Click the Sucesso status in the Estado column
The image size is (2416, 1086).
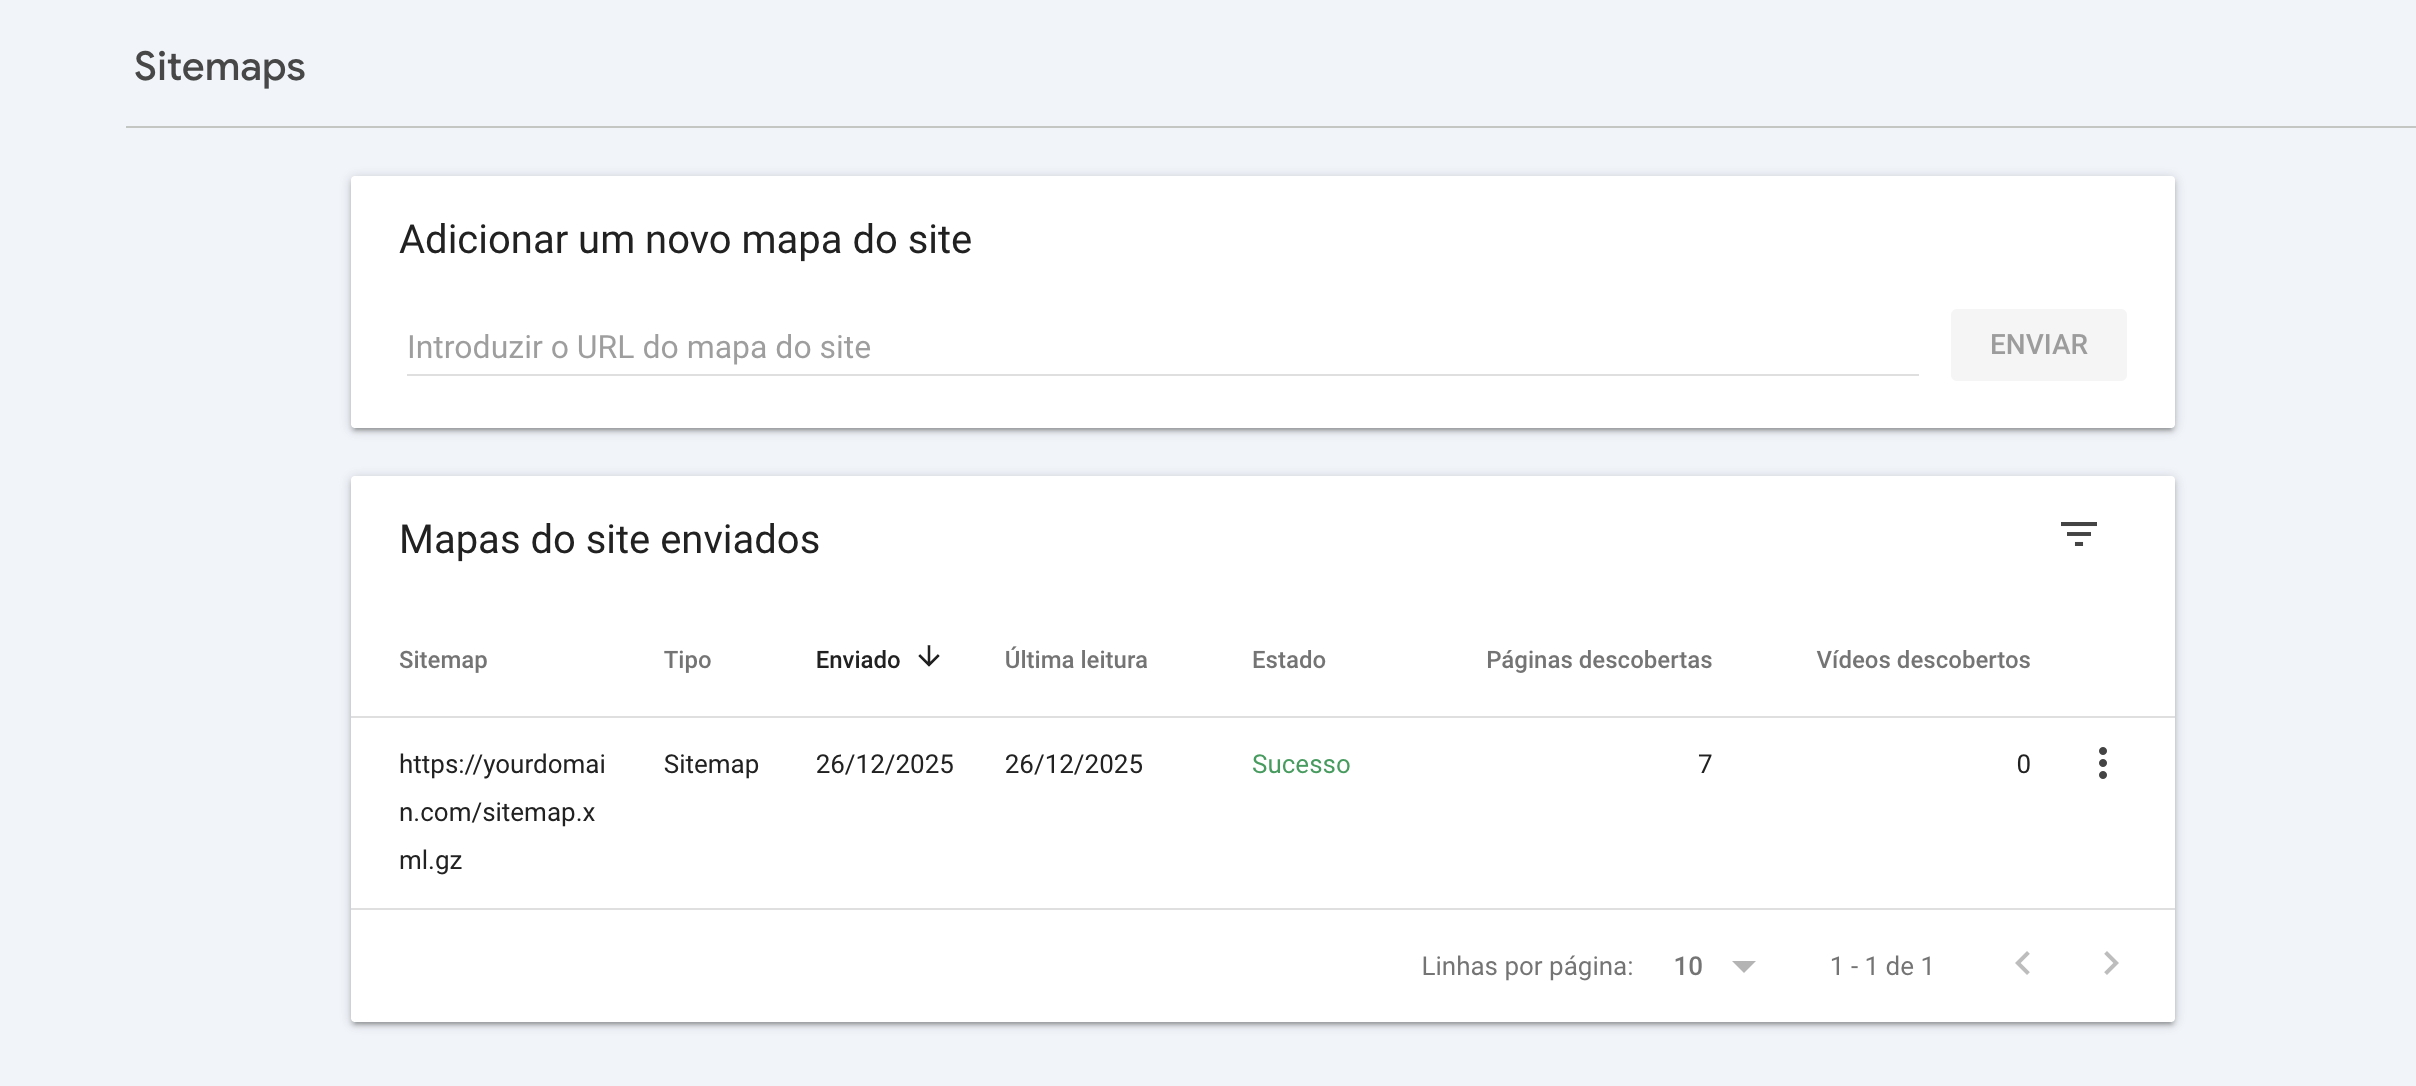click(x=1300, y=764)
